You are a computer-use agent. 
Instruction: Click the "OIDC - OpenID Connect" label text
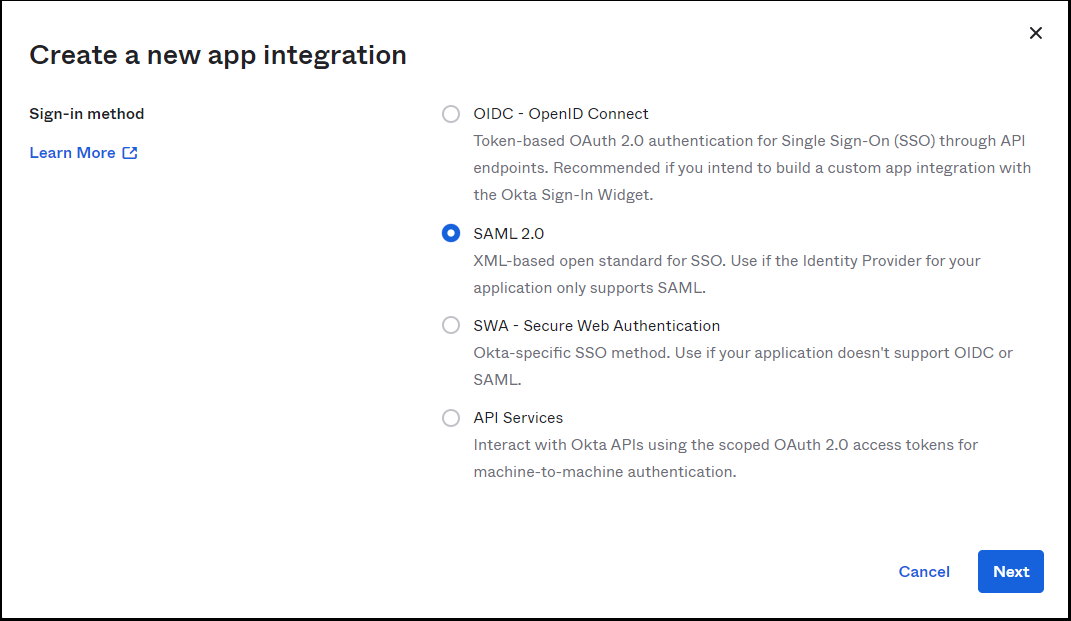coord(560,114)
